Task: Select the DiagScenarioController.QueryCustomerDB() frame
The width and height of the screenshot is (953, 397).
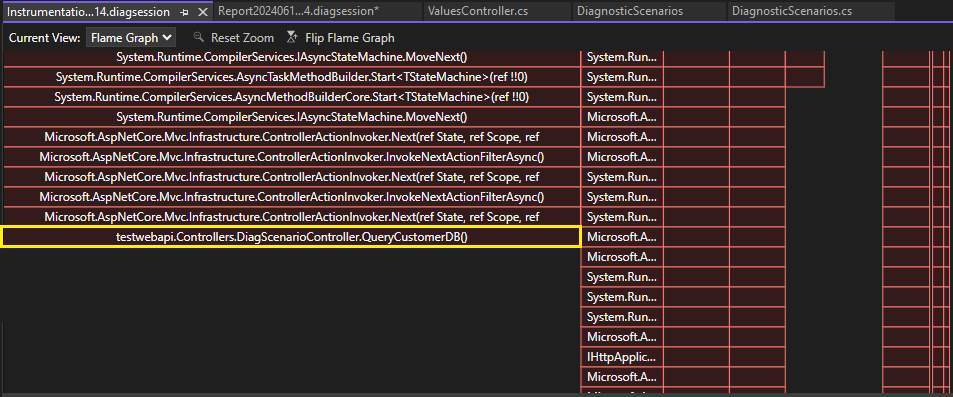Action: click(x=292, y=237)
